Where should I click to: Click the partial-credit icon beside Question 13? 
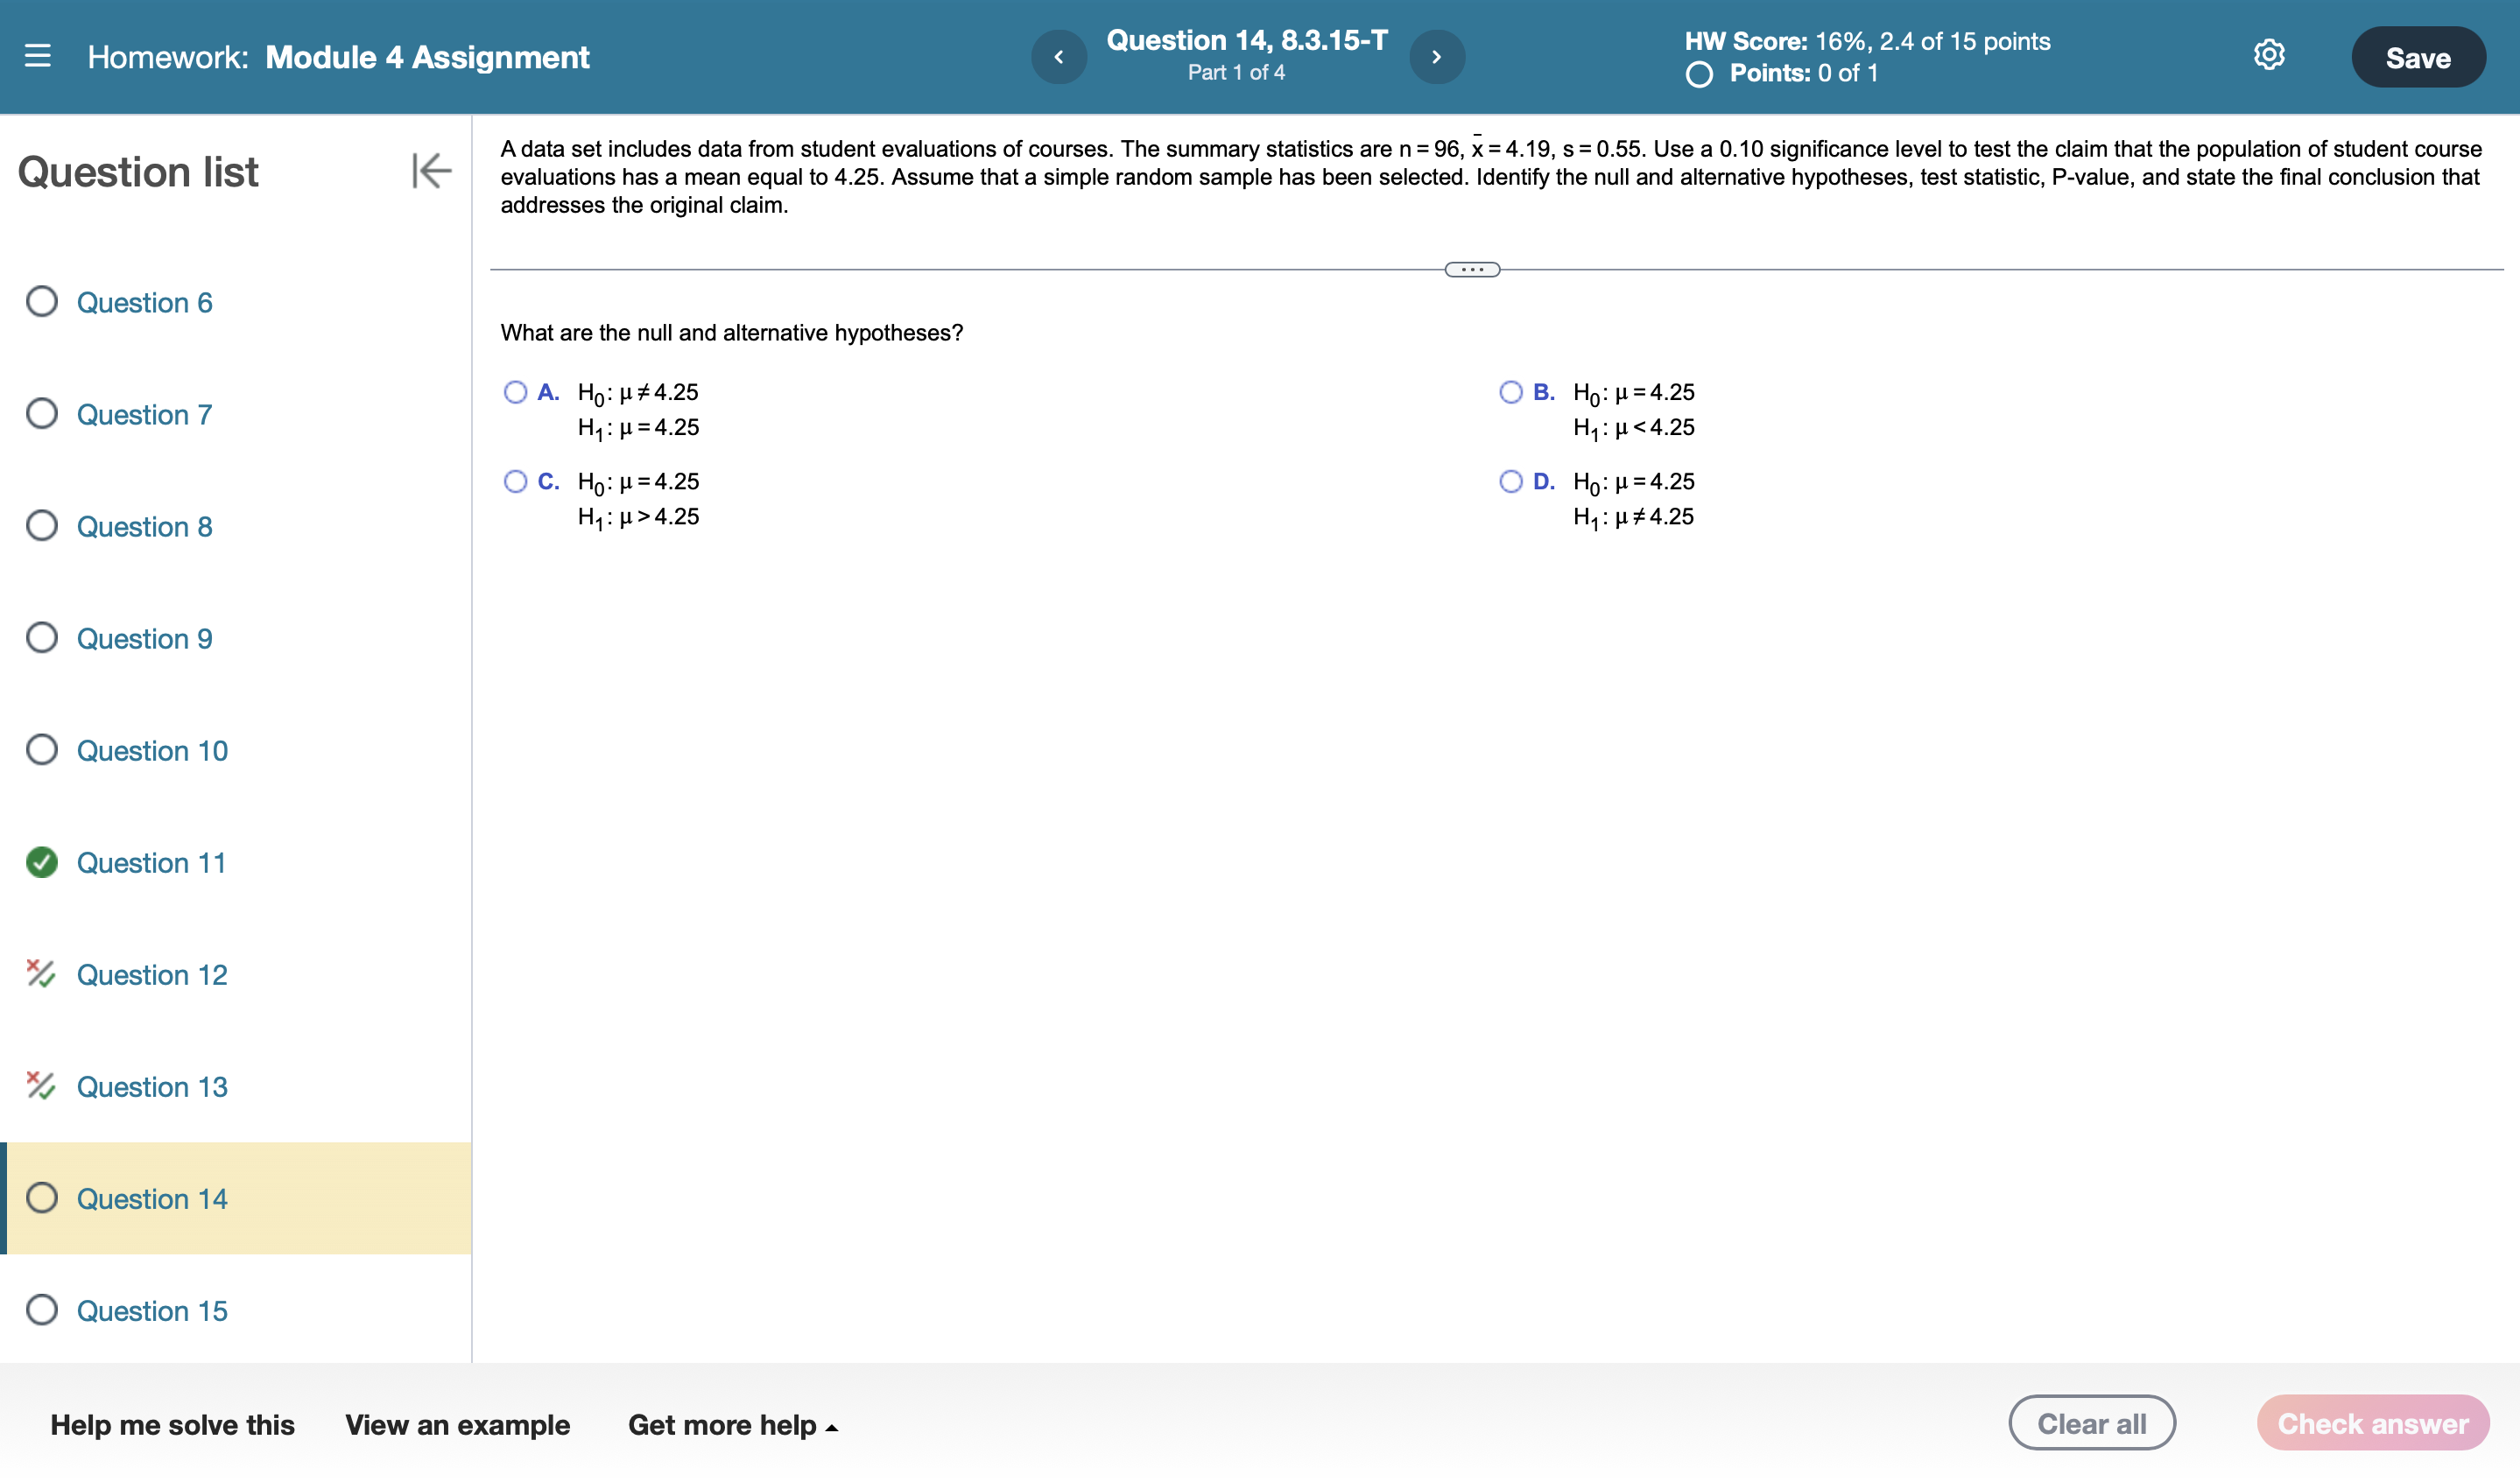pyautogui.click(x=41, y=1086)
